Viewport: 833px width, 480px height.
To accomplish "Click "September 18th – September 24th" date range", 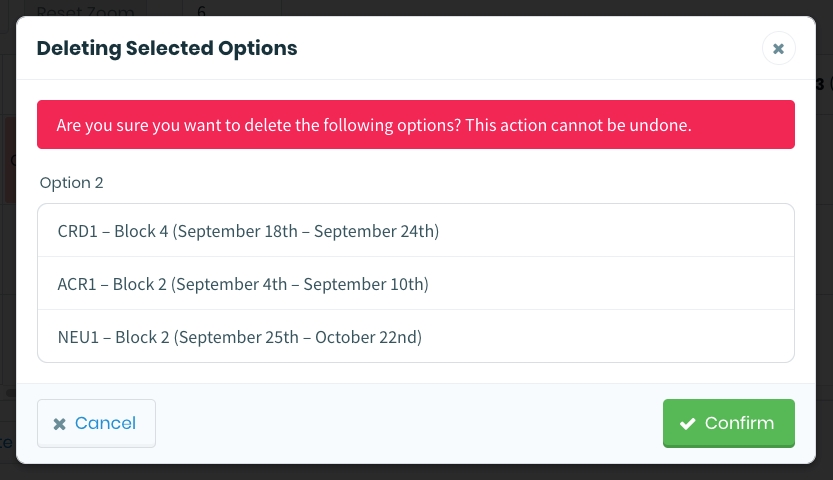I will click(x=307, y=231).
